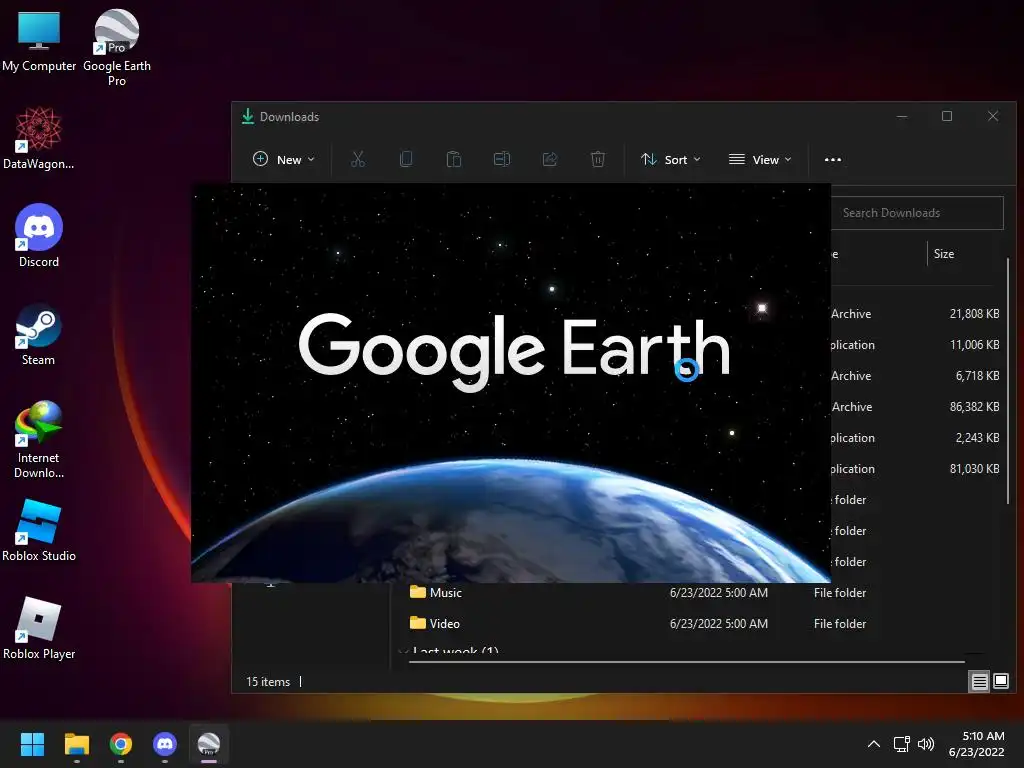Open Google Chrome from the taskbar
The width and height of the screenshot is (1024, 768).
[x=121, y=744]
